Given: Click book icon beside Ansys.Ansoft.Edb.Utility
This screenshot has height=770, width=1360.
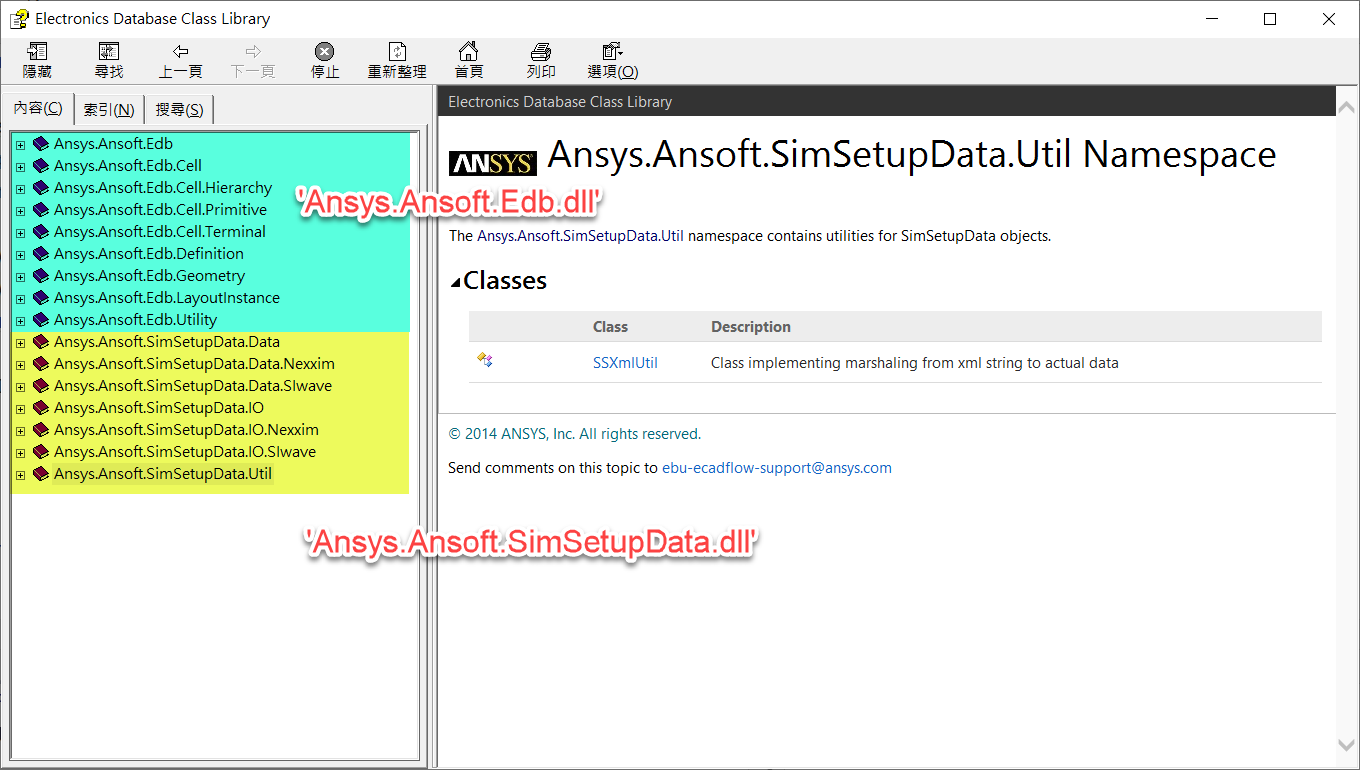Looking at the screenshot, I should pos(40,320).
